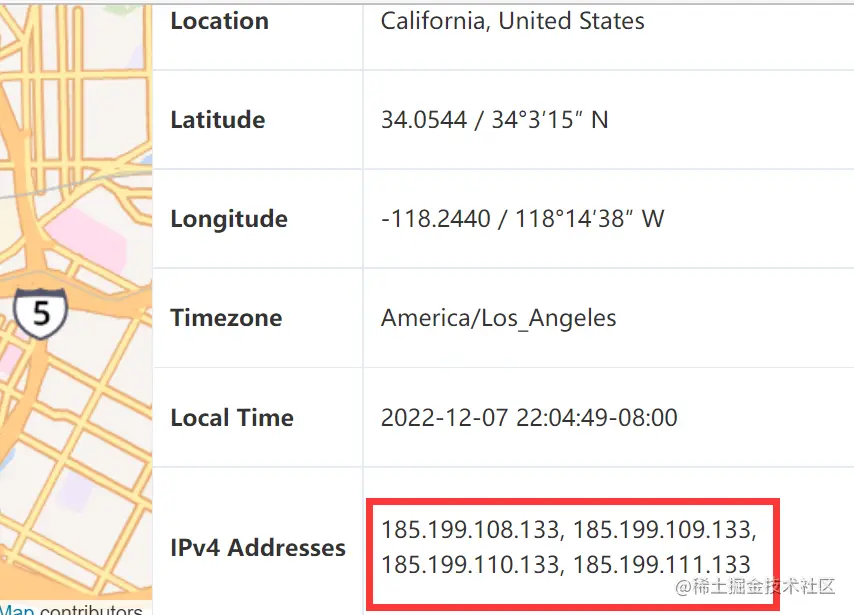Click the Interstate 5 shield on map

click(x=41, y=313)
